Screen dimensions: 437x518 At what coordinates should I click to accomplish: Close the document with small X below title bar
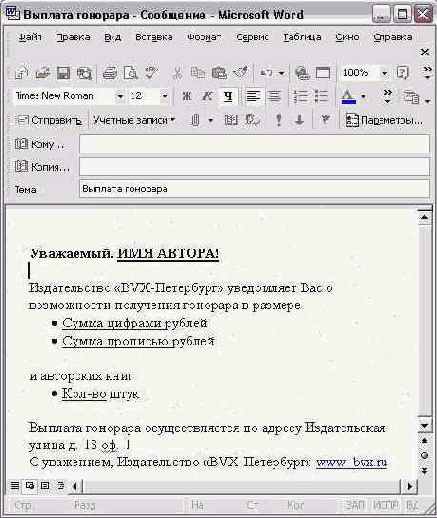pyautogui.click(x=425, y=52)
